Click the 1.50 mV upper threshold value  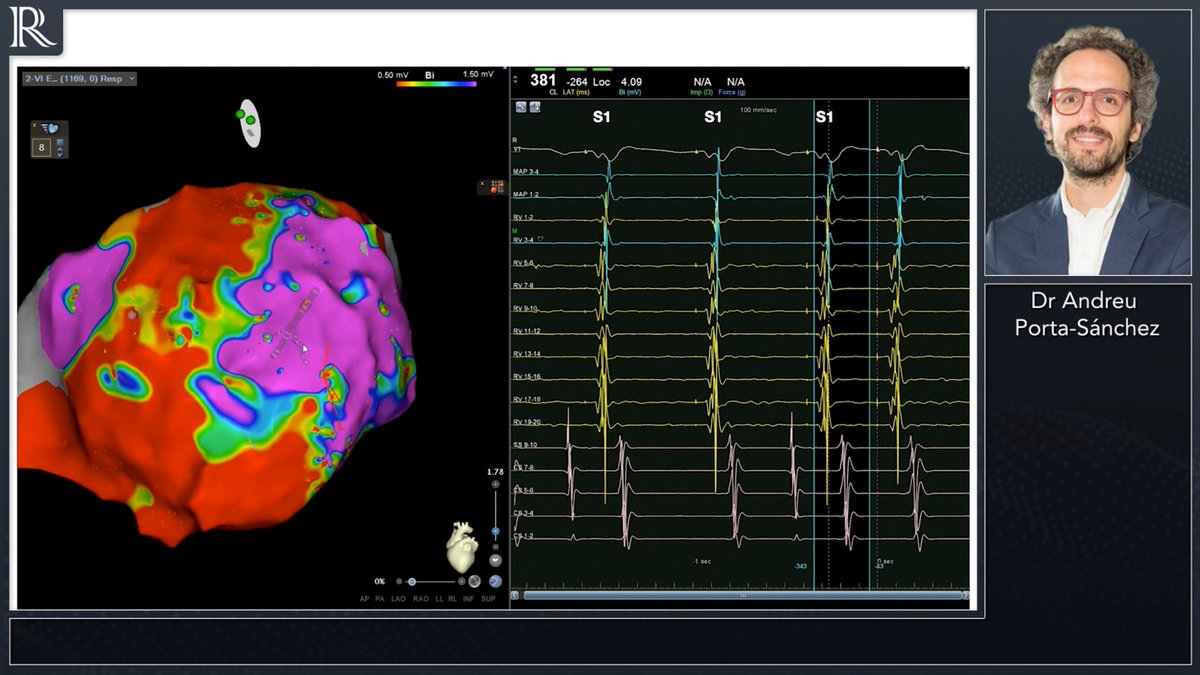[x=477, y=75]
